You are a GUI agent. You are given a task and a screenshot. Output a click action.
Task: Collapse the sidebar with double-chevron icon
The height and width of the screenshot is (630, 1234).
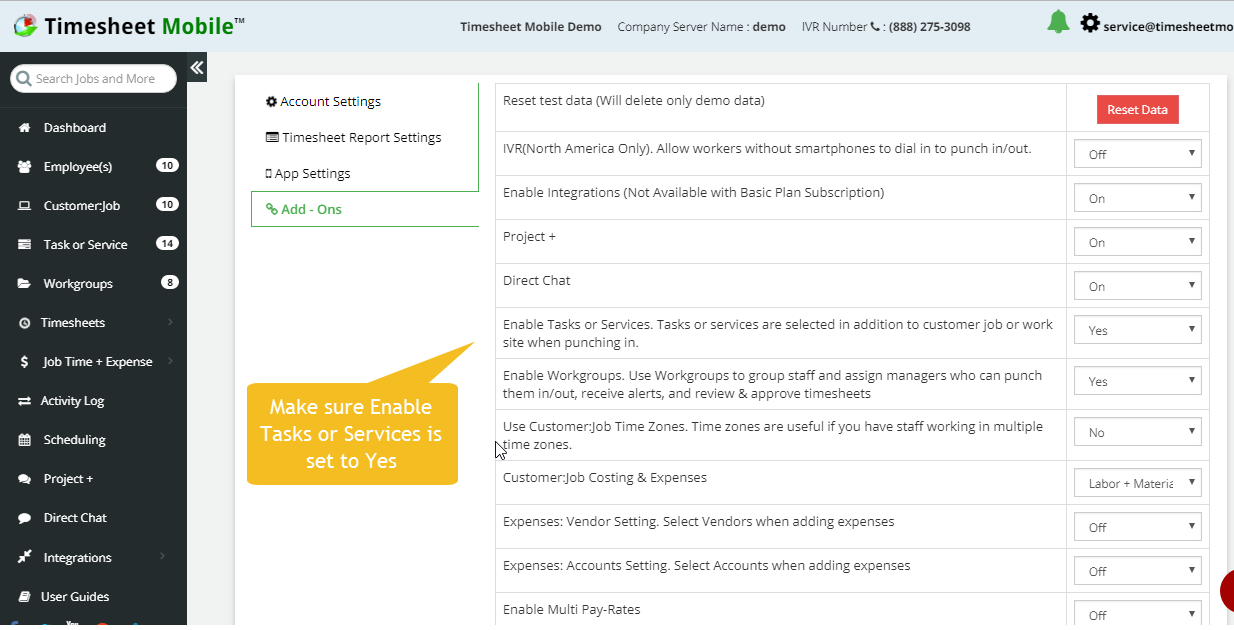(x=197, y=67)
